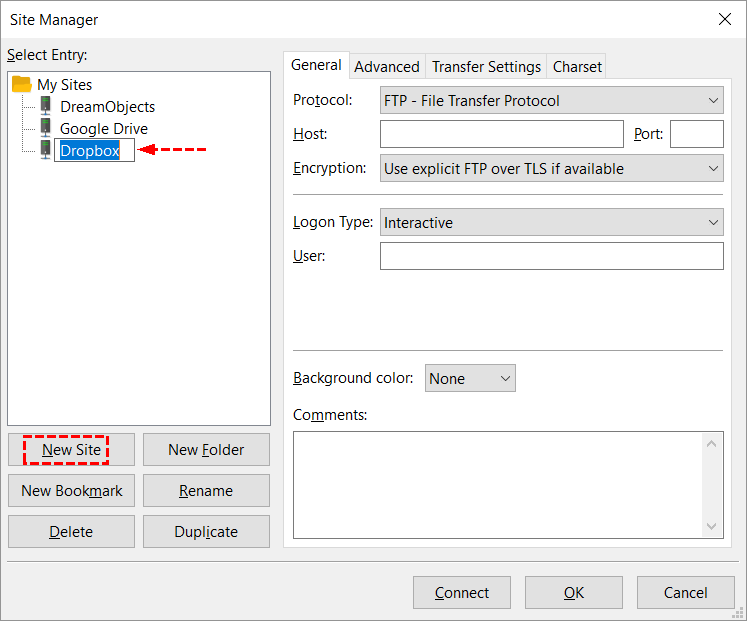Click the DreamObjects server icon
This screenshot has height=621, width=747.
coord(45,106)
